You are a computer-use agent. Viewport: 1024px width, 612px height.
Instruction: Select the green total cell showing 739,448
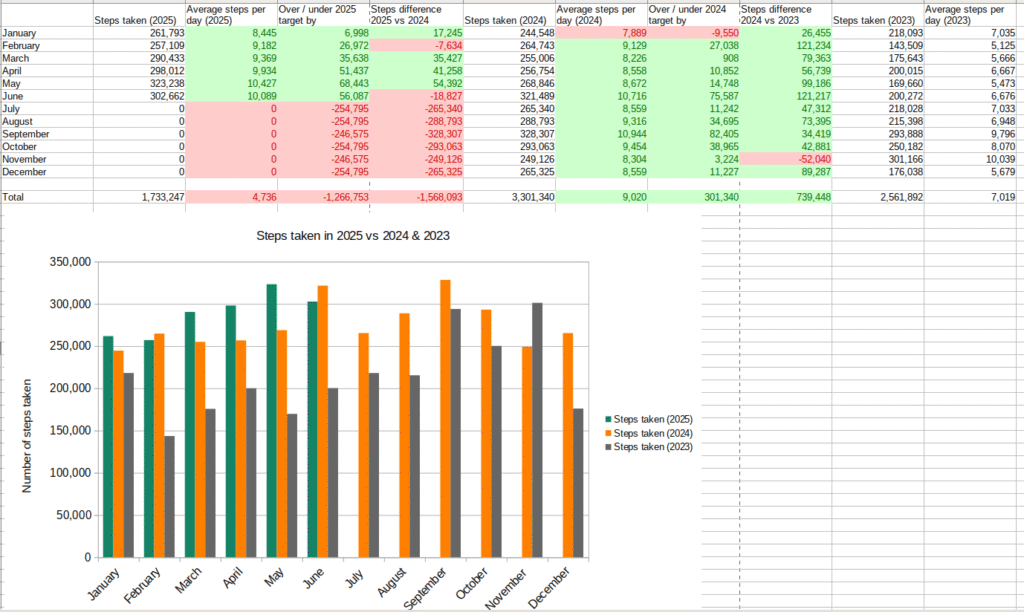(x=786, y=197)
